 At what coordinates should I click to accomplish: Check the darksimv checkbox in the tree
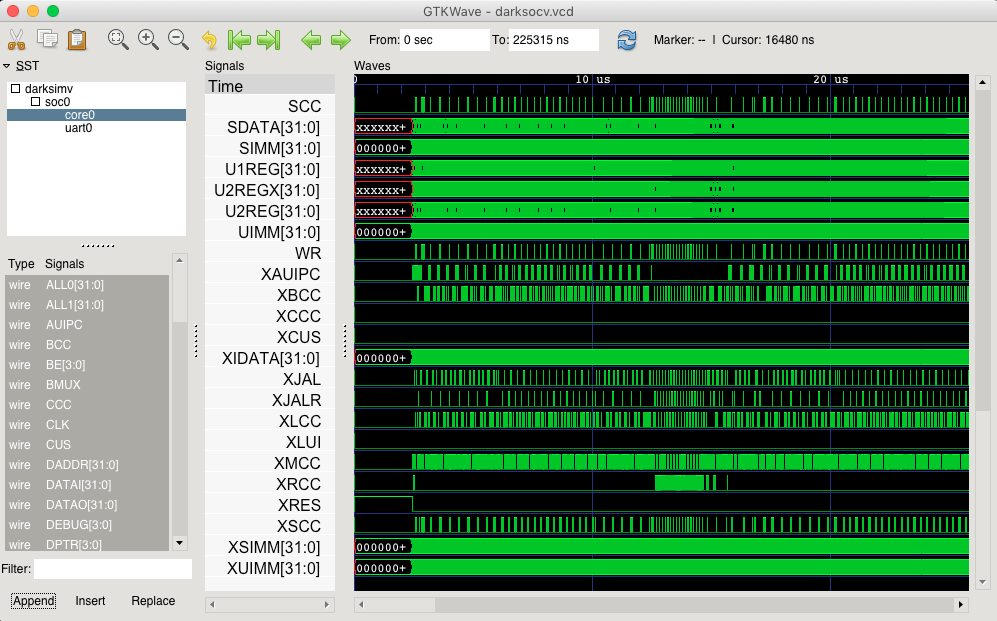[x=14, y=88]
